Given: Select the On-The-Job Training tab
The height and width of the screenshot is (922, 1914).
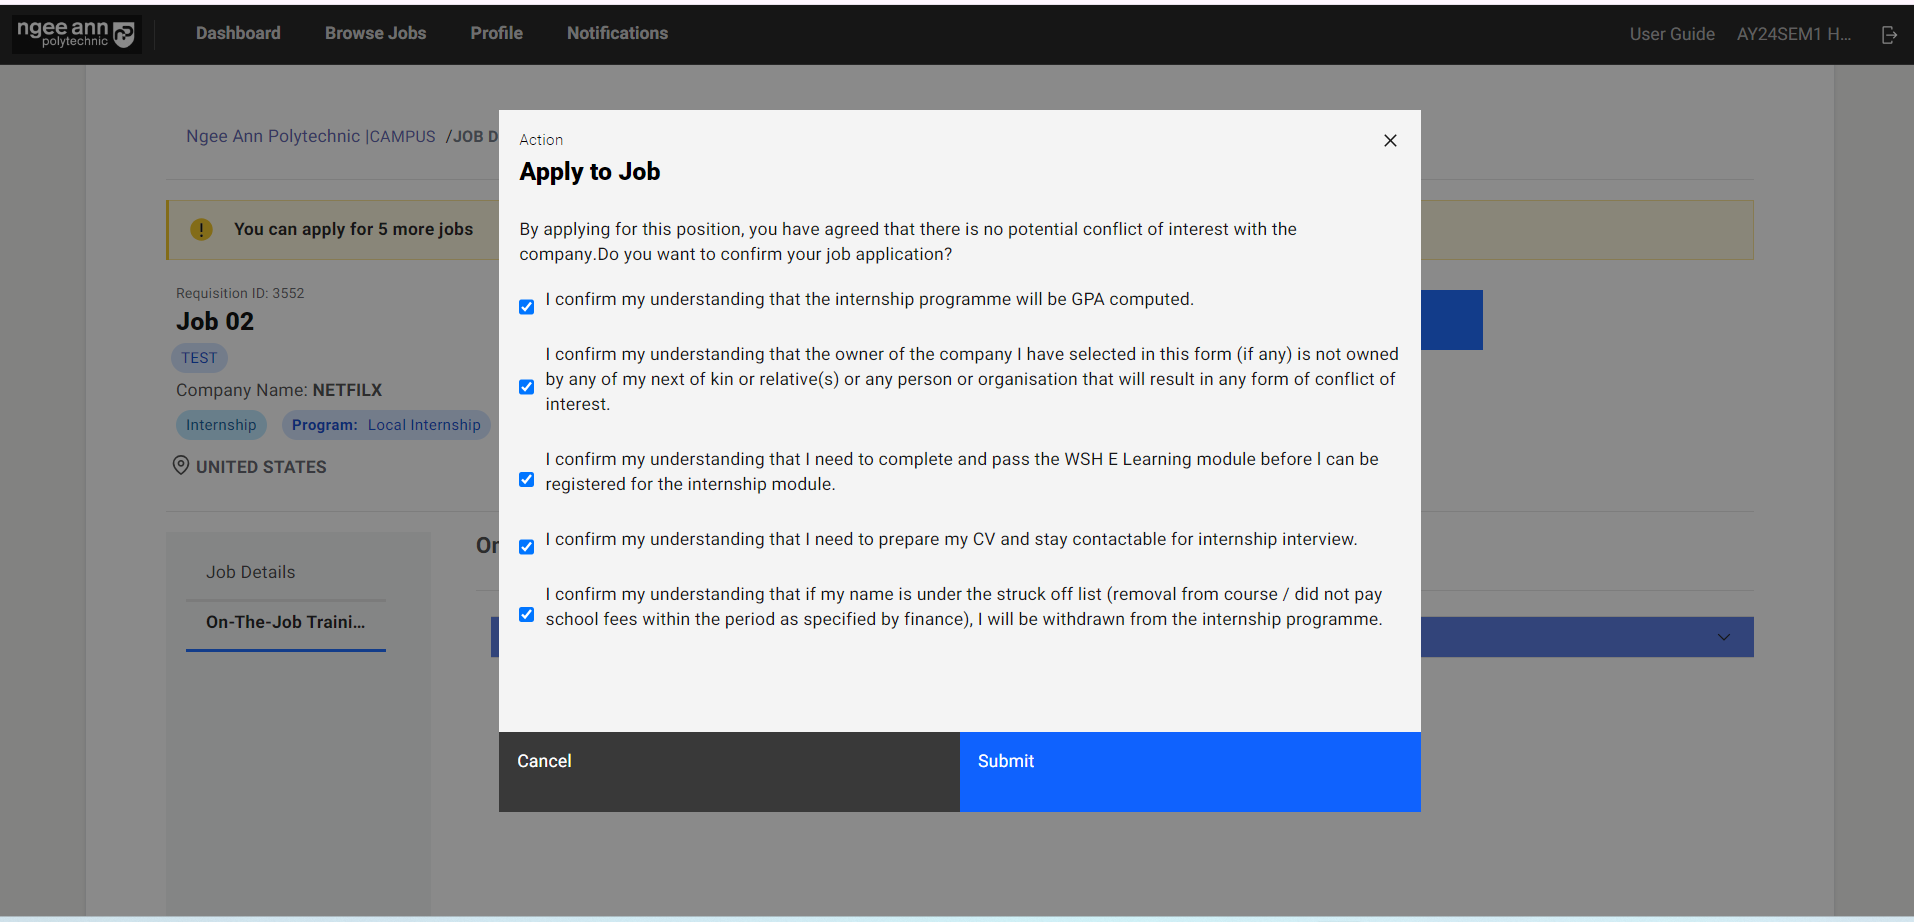Looking at the screenshot, I should [x=285, y=622].
